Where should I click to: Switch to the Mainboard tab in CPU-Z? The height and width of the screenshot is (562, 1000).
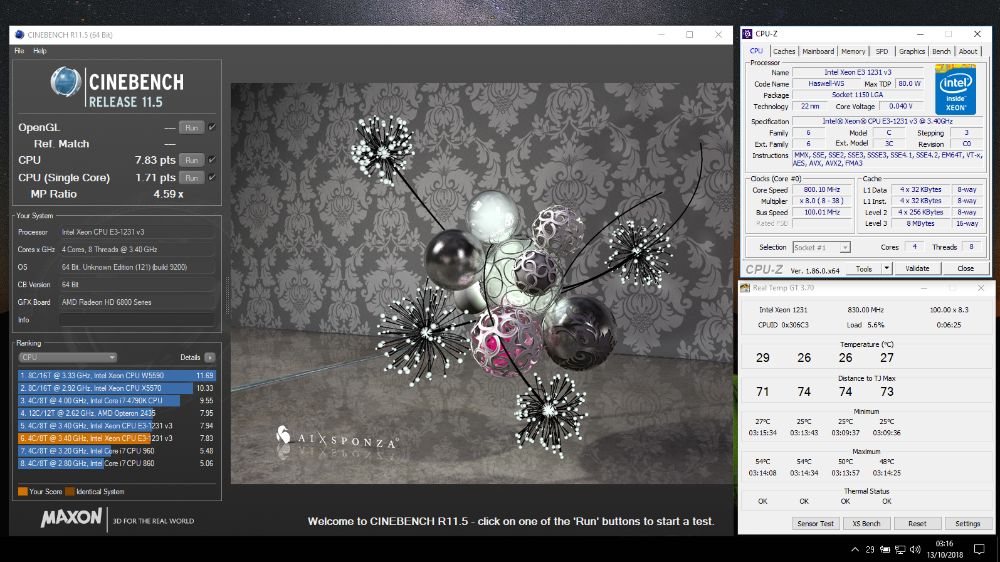point(818,51)
